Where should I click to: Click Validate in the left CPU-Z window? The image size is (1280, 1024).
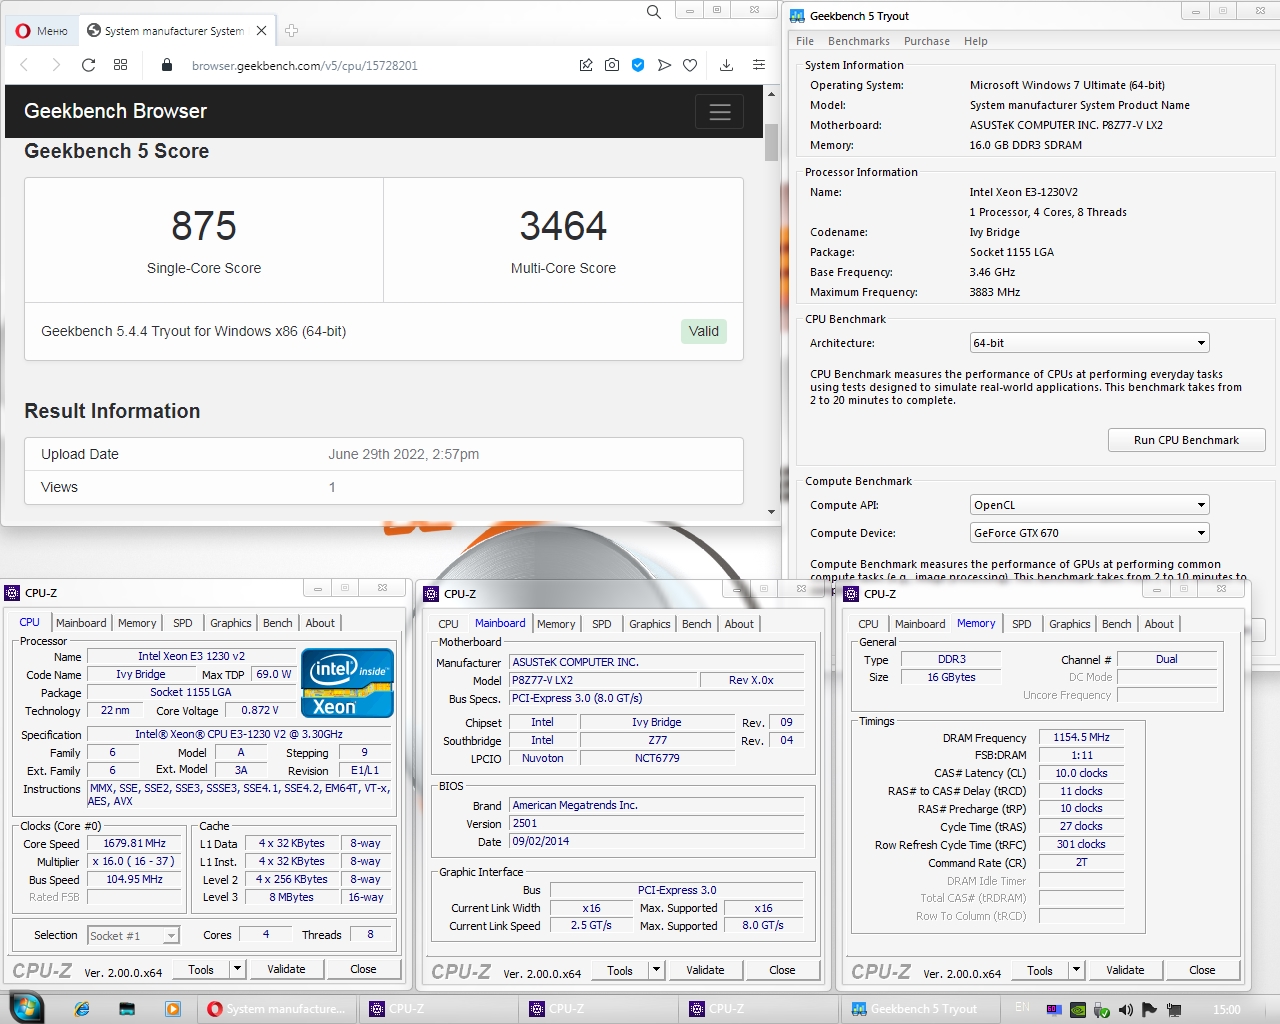point(286,969)
